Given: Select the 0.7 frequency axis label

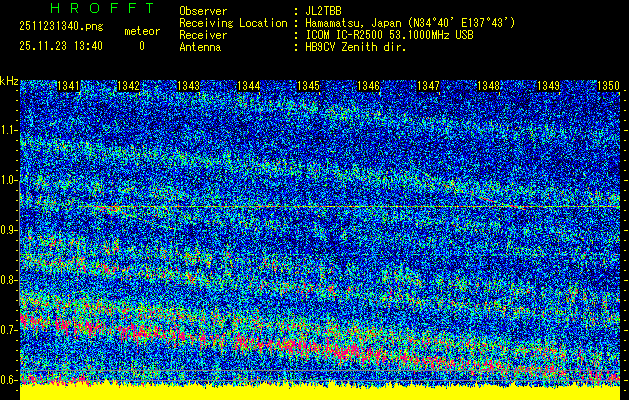Looking at the screenshot, I should (9, 329).
